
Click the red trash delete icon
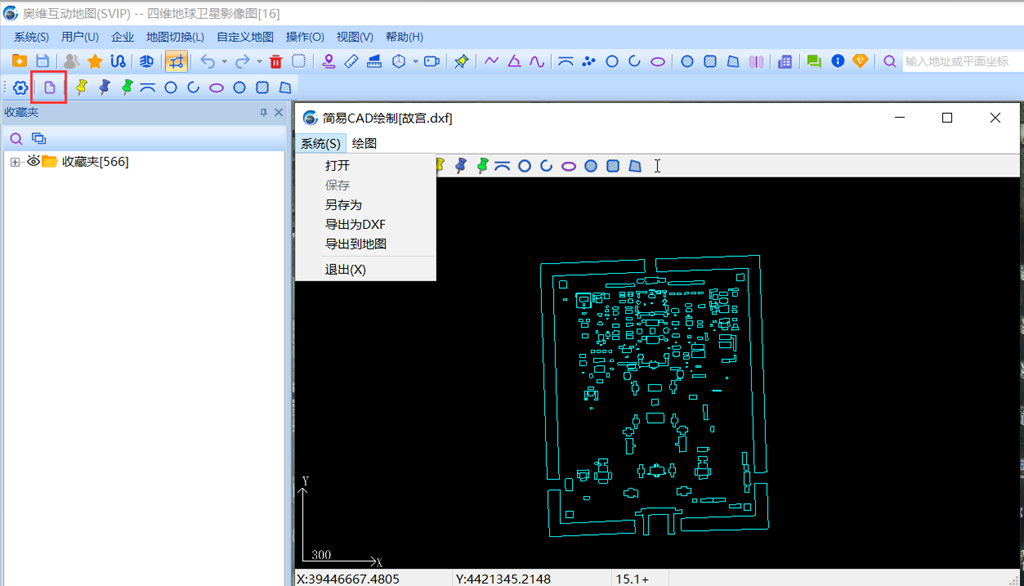(276, 61)
